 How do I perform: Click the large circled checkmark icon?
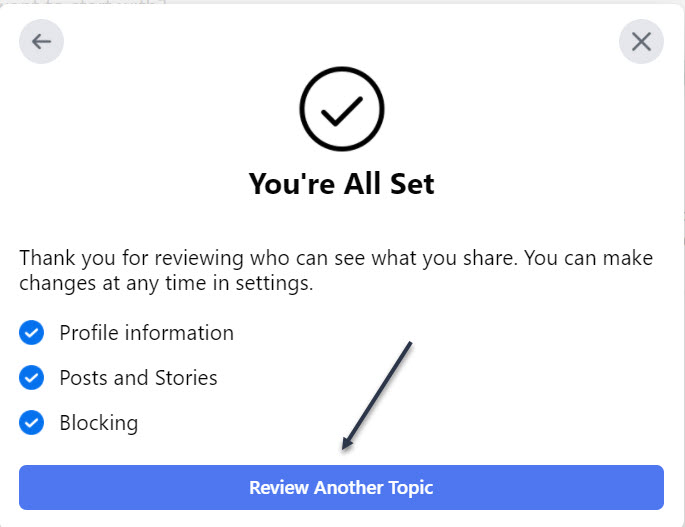pyautogui.click(x=342, y=112)
